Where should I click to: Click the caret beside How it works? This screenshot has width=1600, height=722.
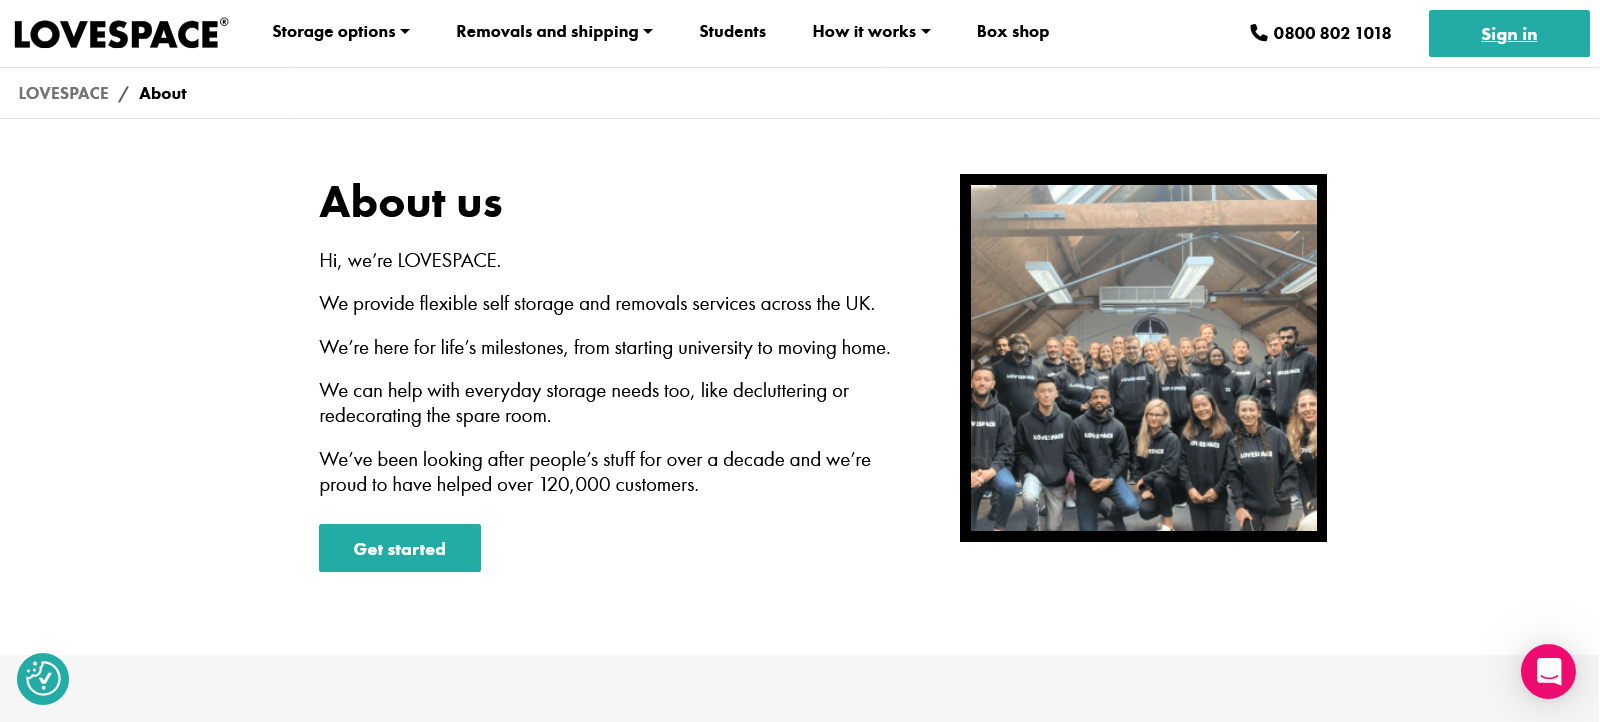click(926, 32)
